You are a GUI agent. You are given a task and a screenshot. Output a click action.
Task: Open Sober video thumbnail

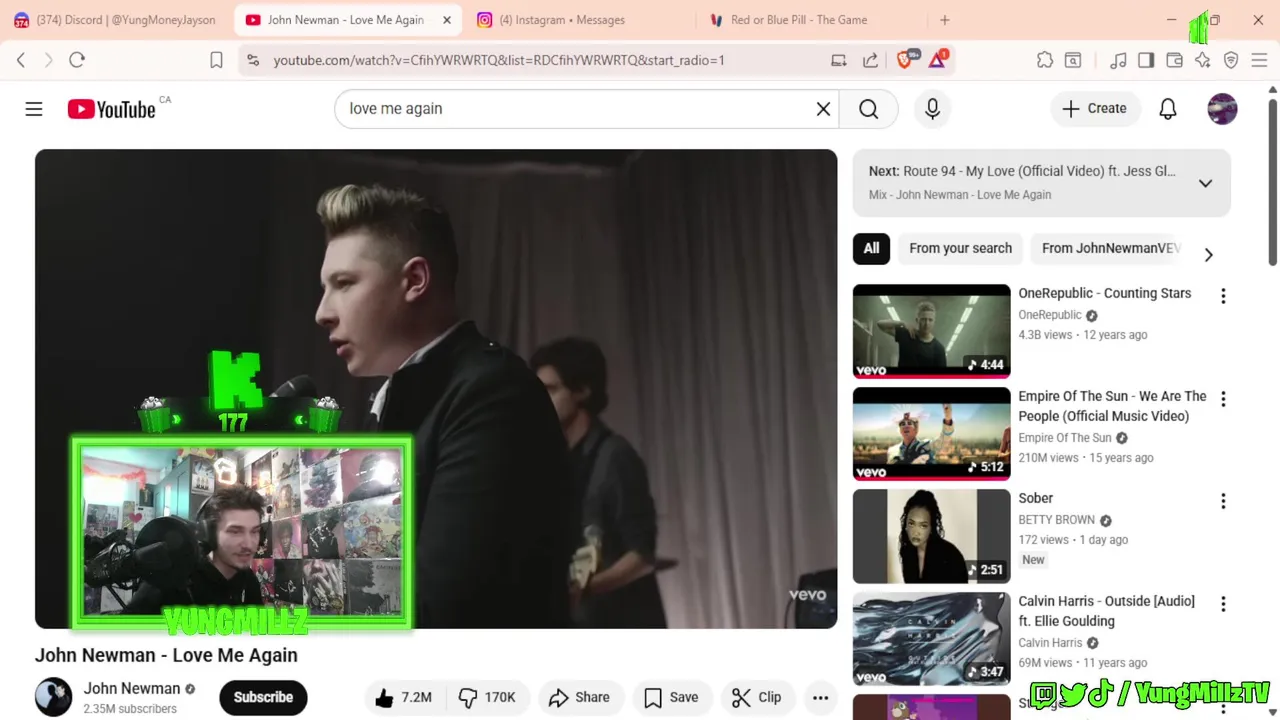(931, 536)
